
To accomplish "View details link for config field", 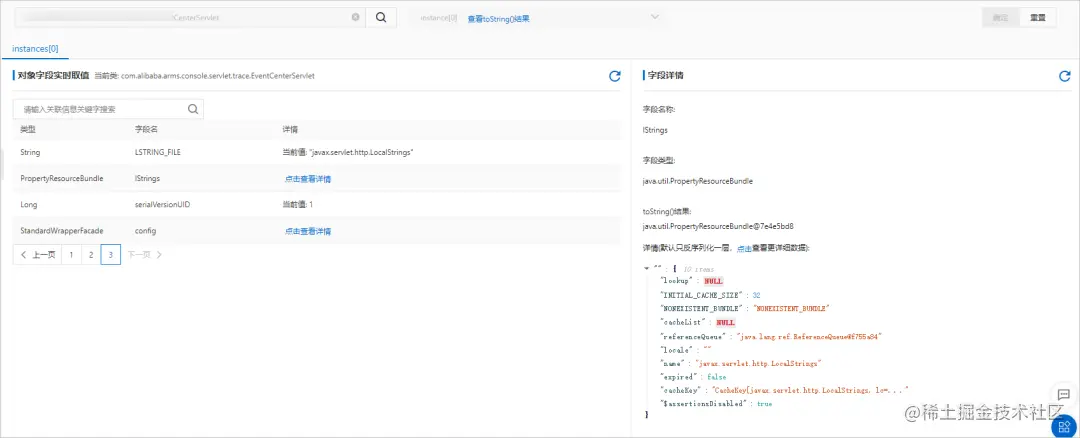I will click(308, 231).
